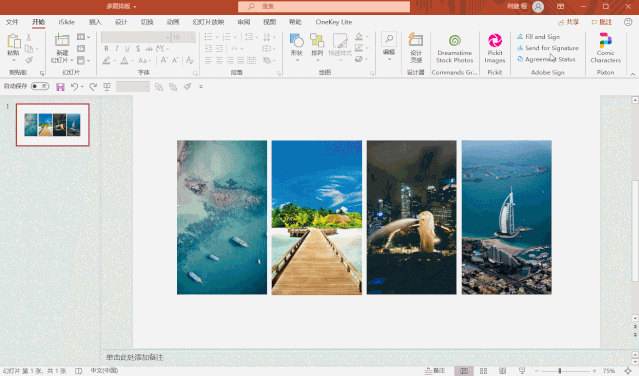The image size is (639, 376).
Task: Click the Quick Styles icon
Action: point(340,41)
